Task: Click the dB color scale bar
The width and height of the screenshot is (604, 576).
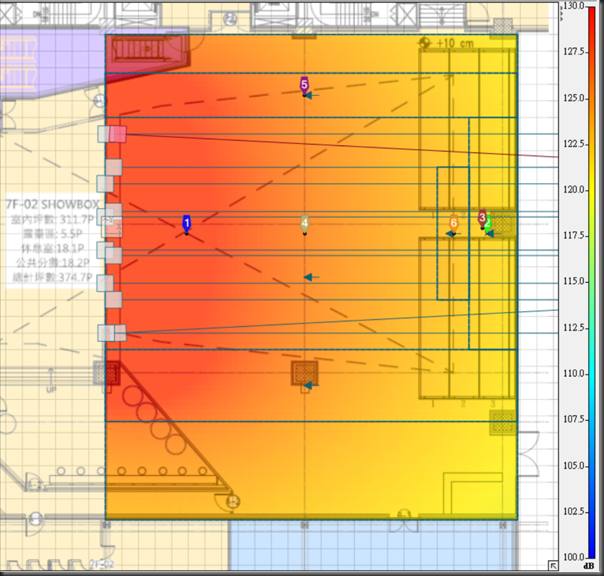Action: tap(591, 282)
